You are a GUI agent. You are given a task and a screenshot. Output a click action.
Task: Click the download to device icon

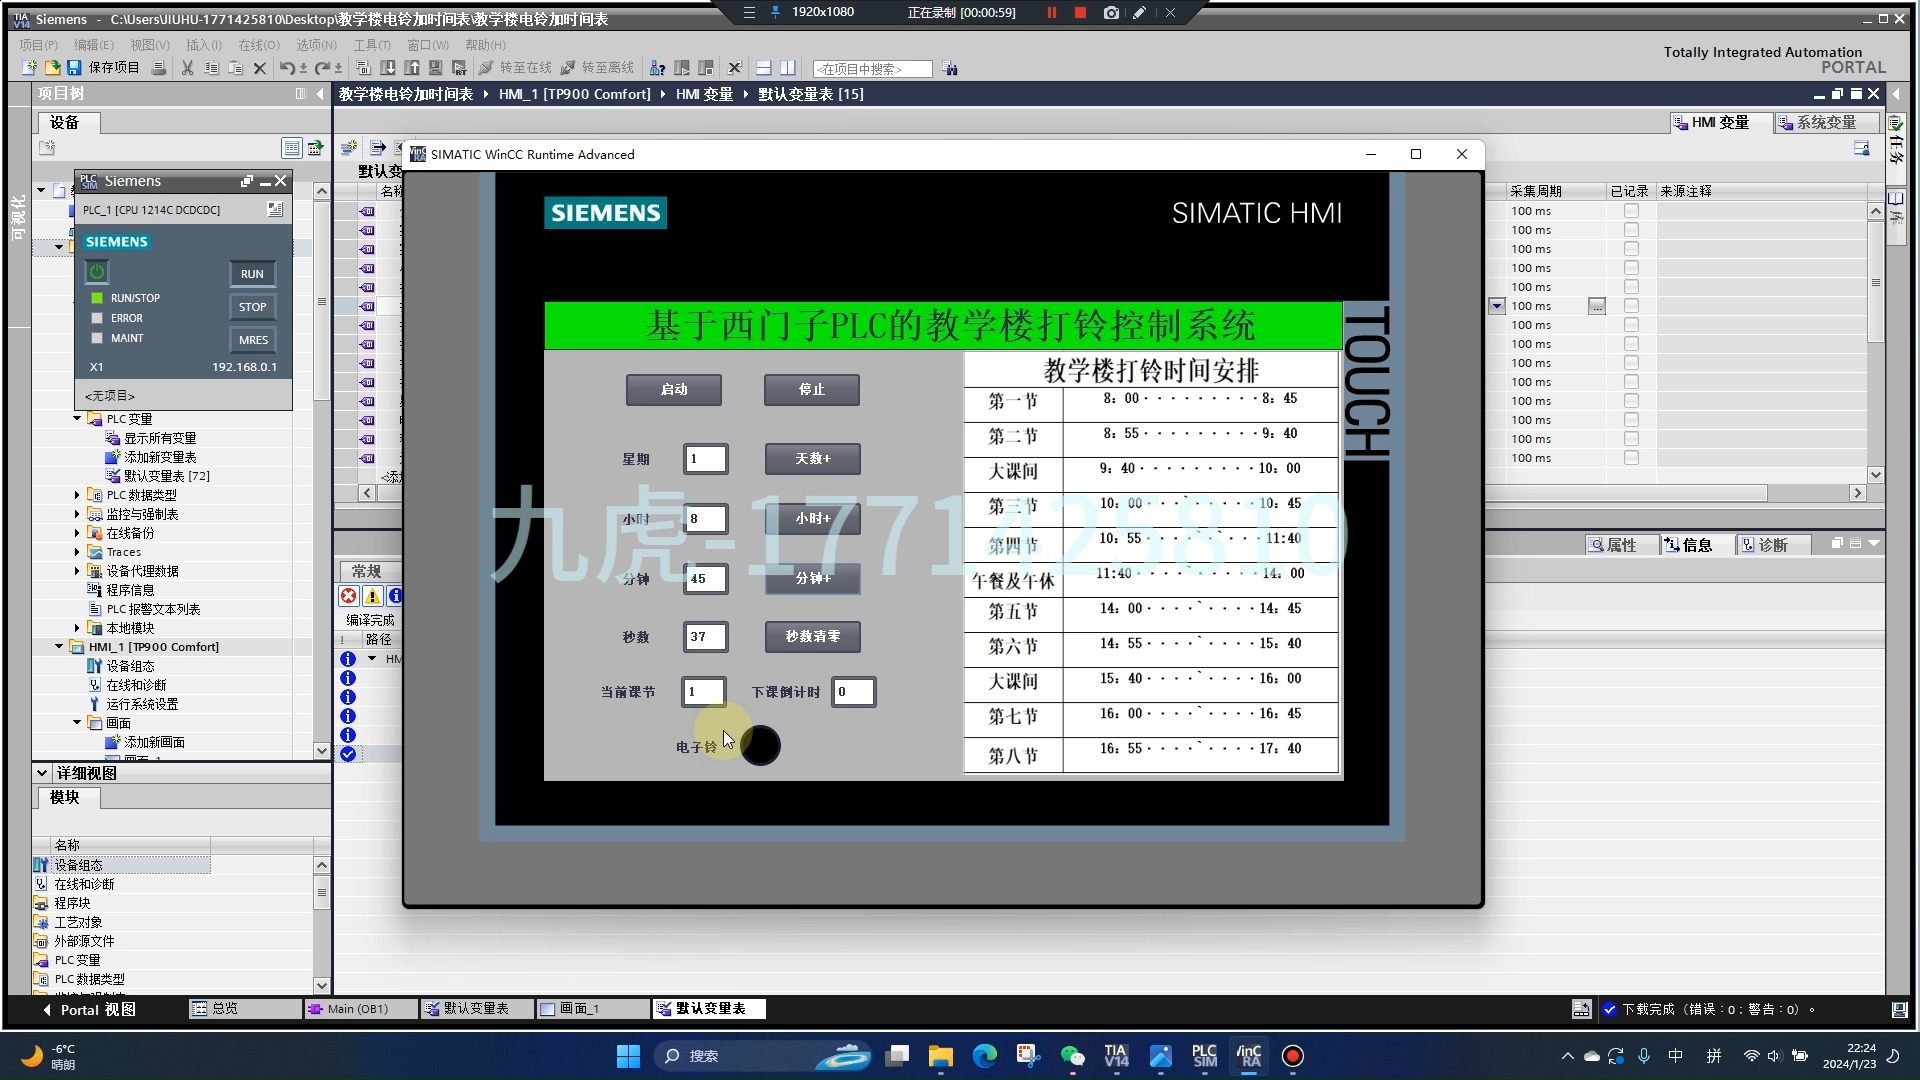tap(388, 68)
